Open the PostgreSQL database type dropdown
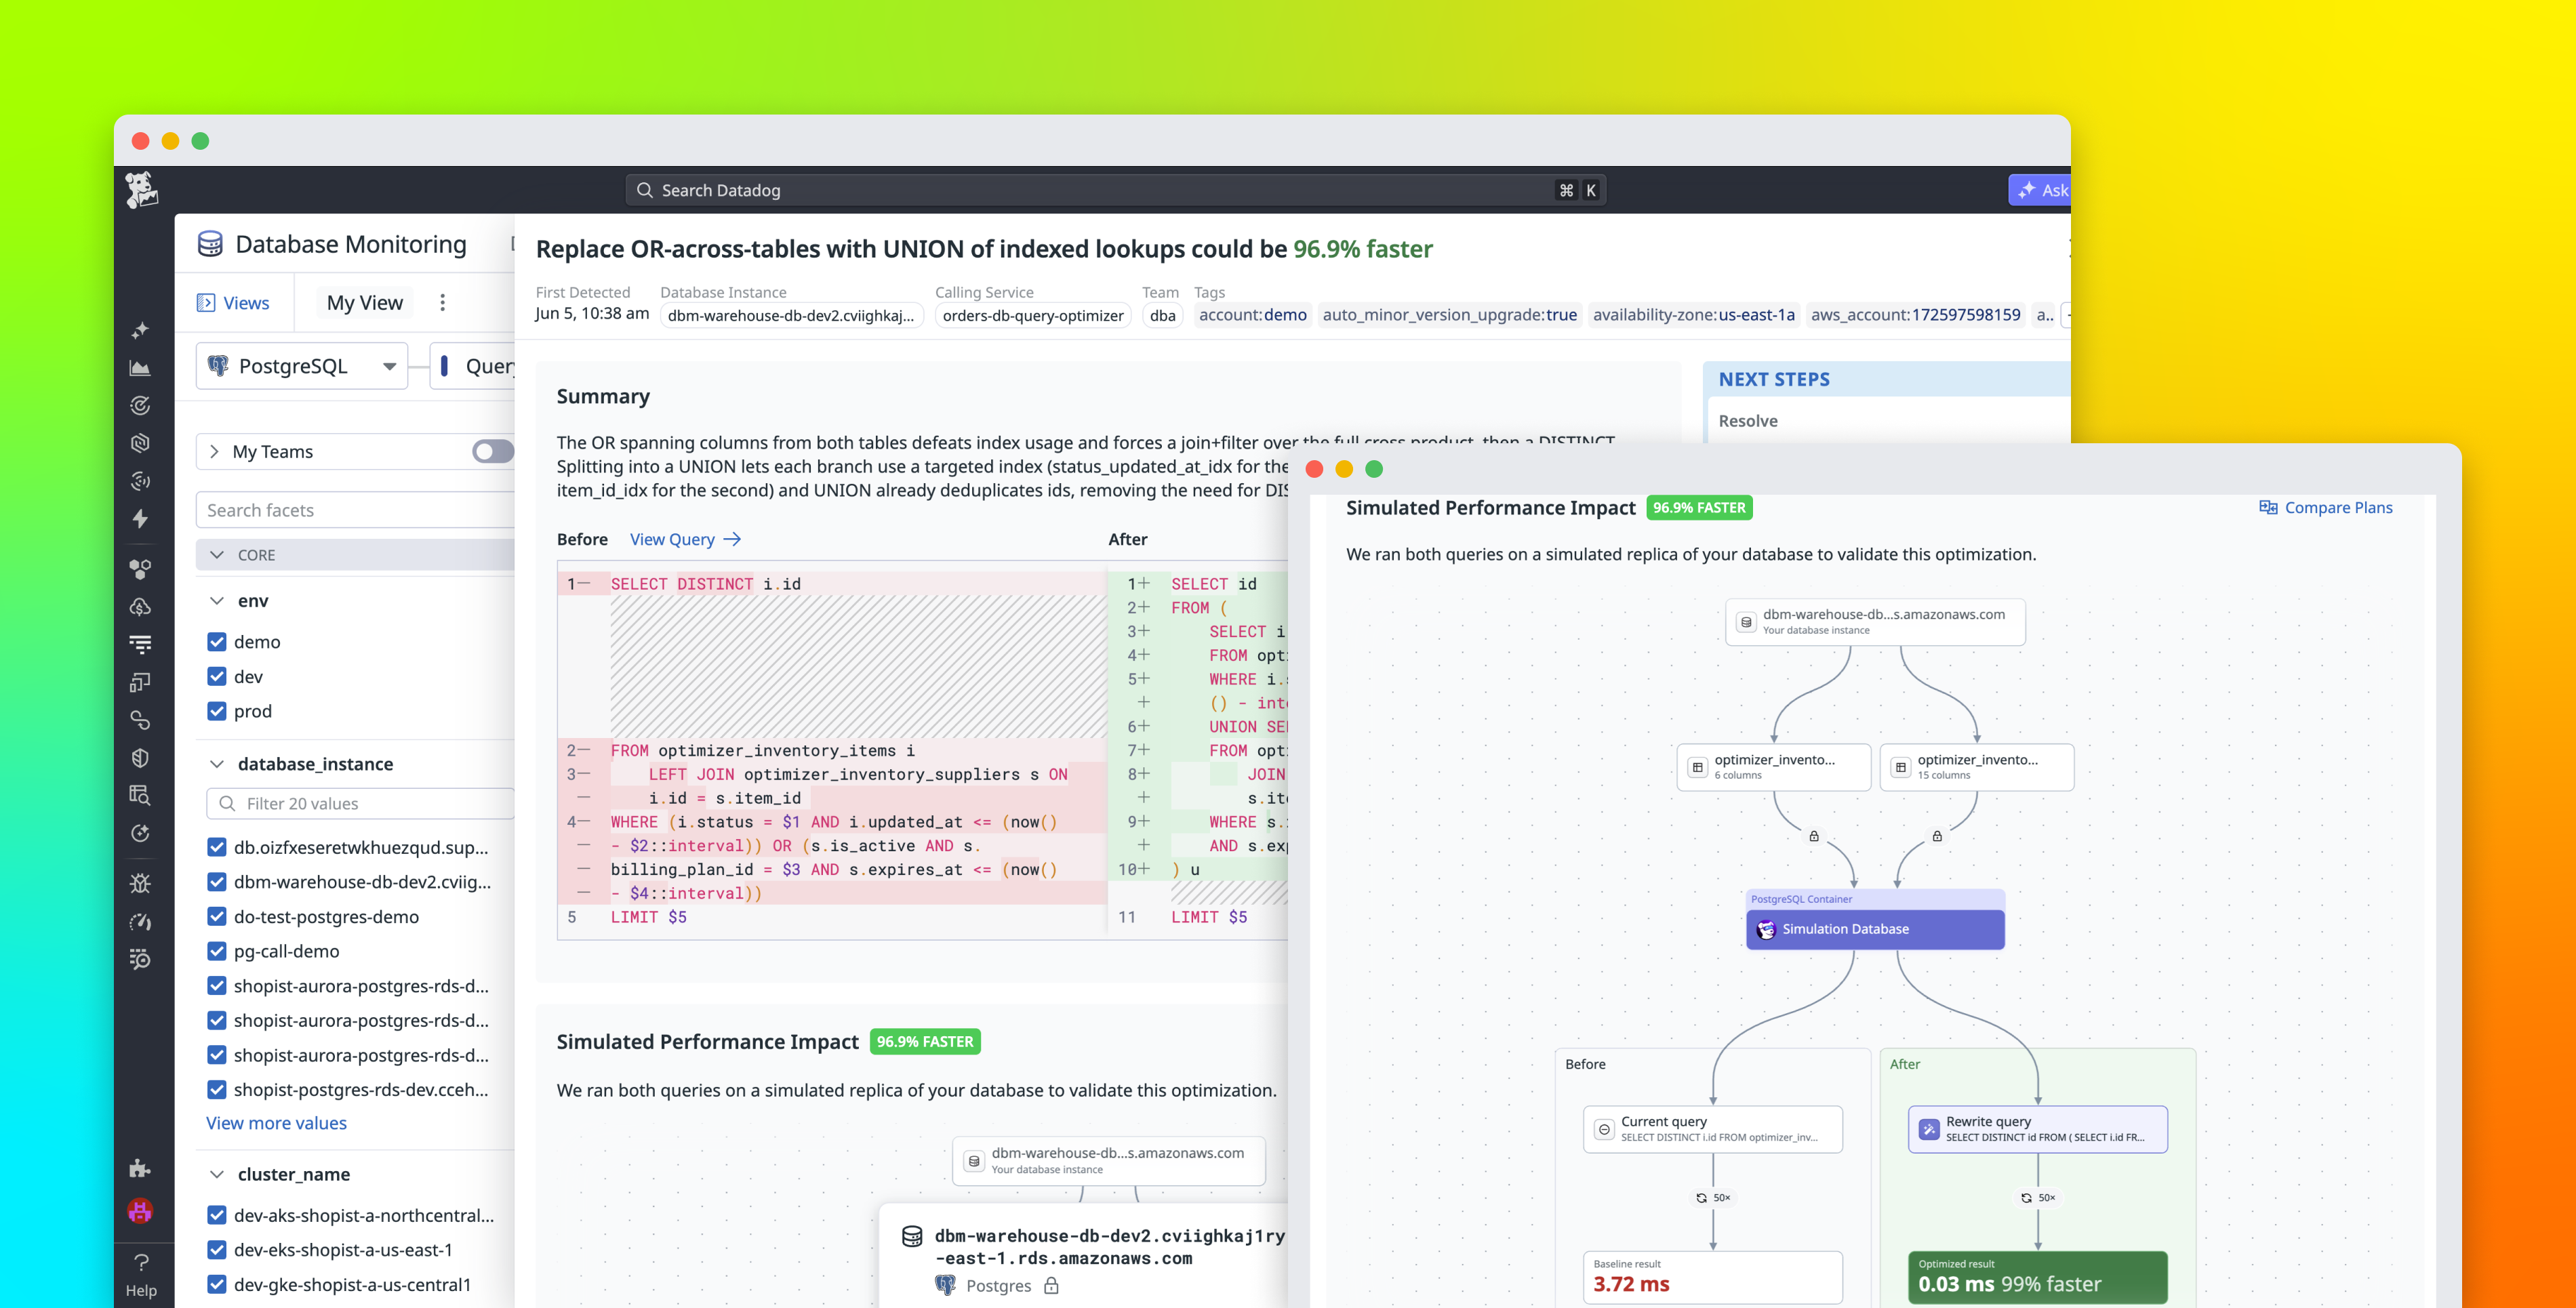 click(x=302, y=366)
